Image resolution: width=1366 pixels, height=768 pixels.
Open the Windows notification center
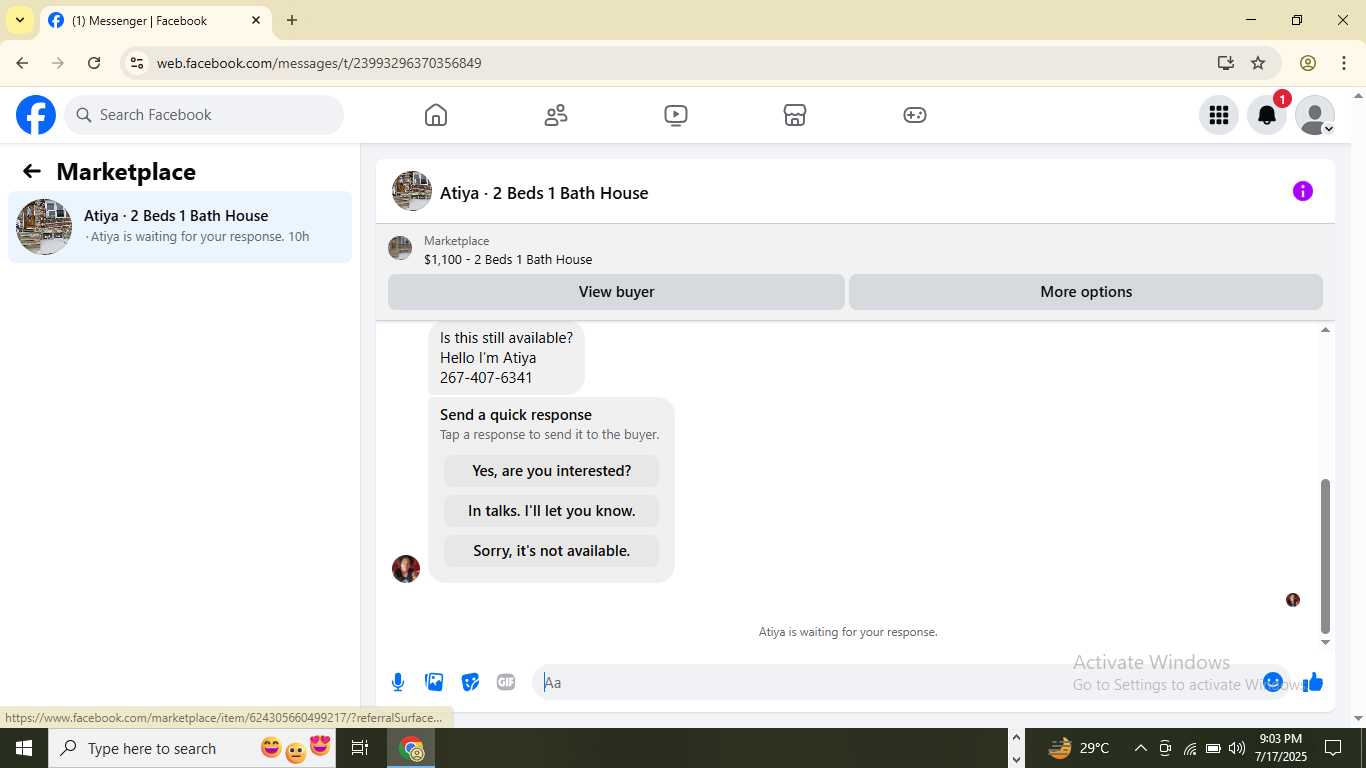(x=1333, y=748)
